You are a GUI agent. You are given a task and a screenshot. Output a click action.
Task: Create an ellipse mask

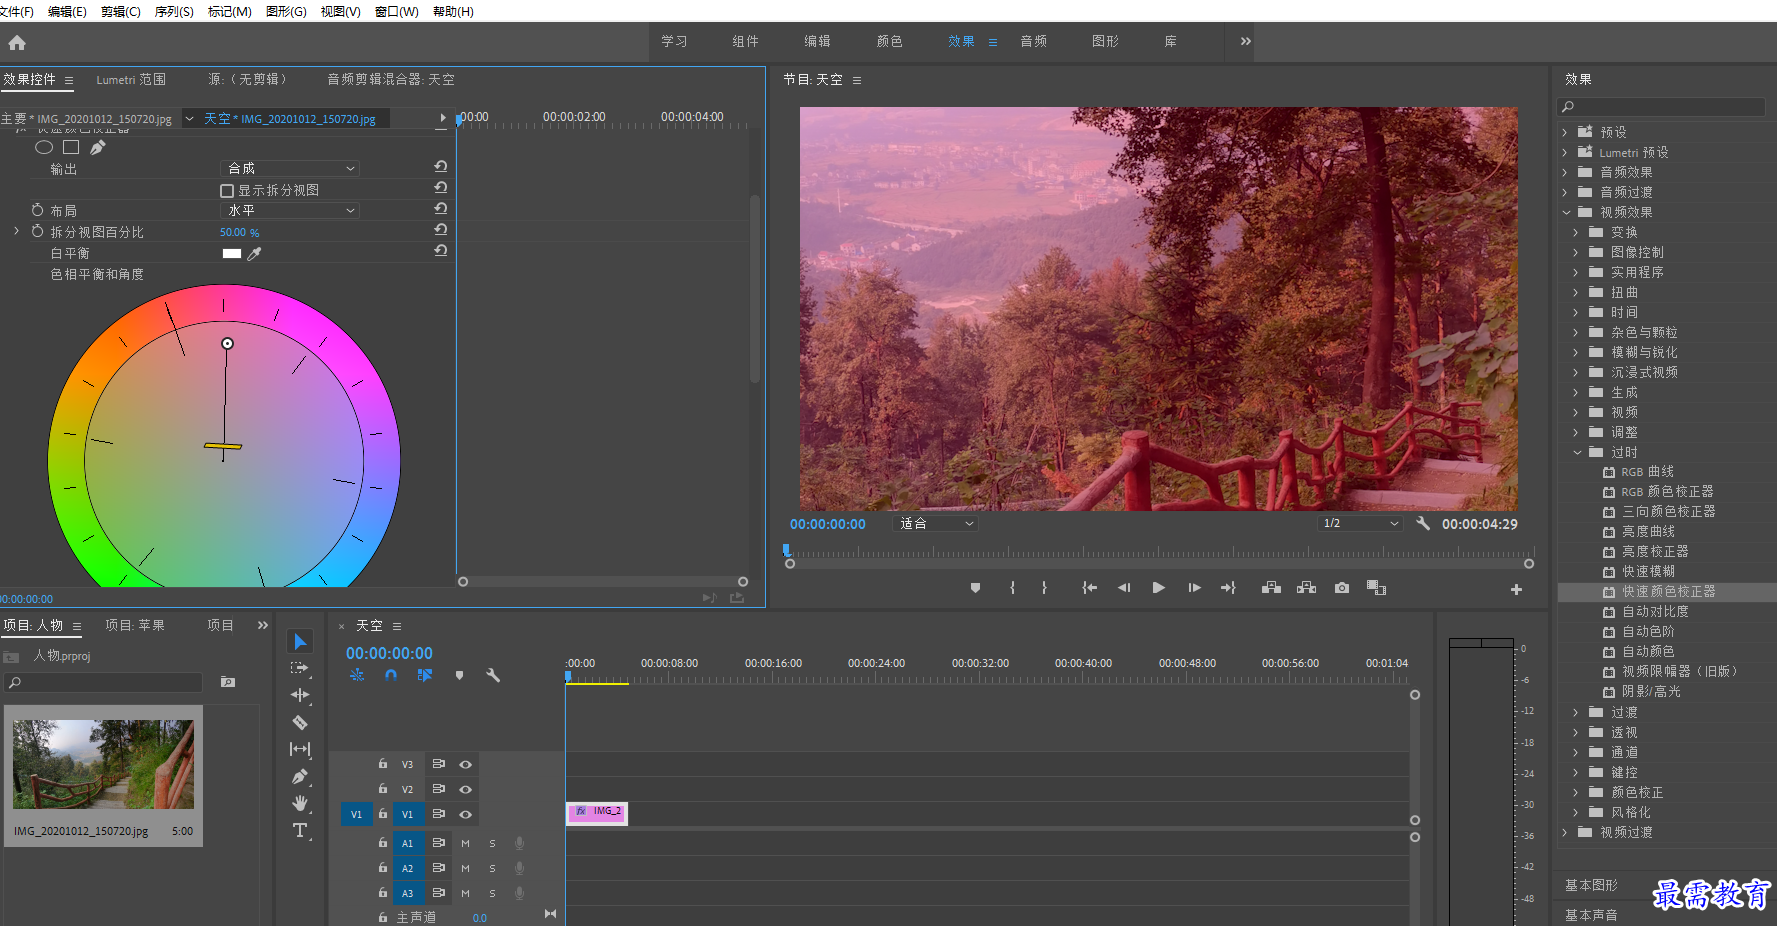[44, 147]
